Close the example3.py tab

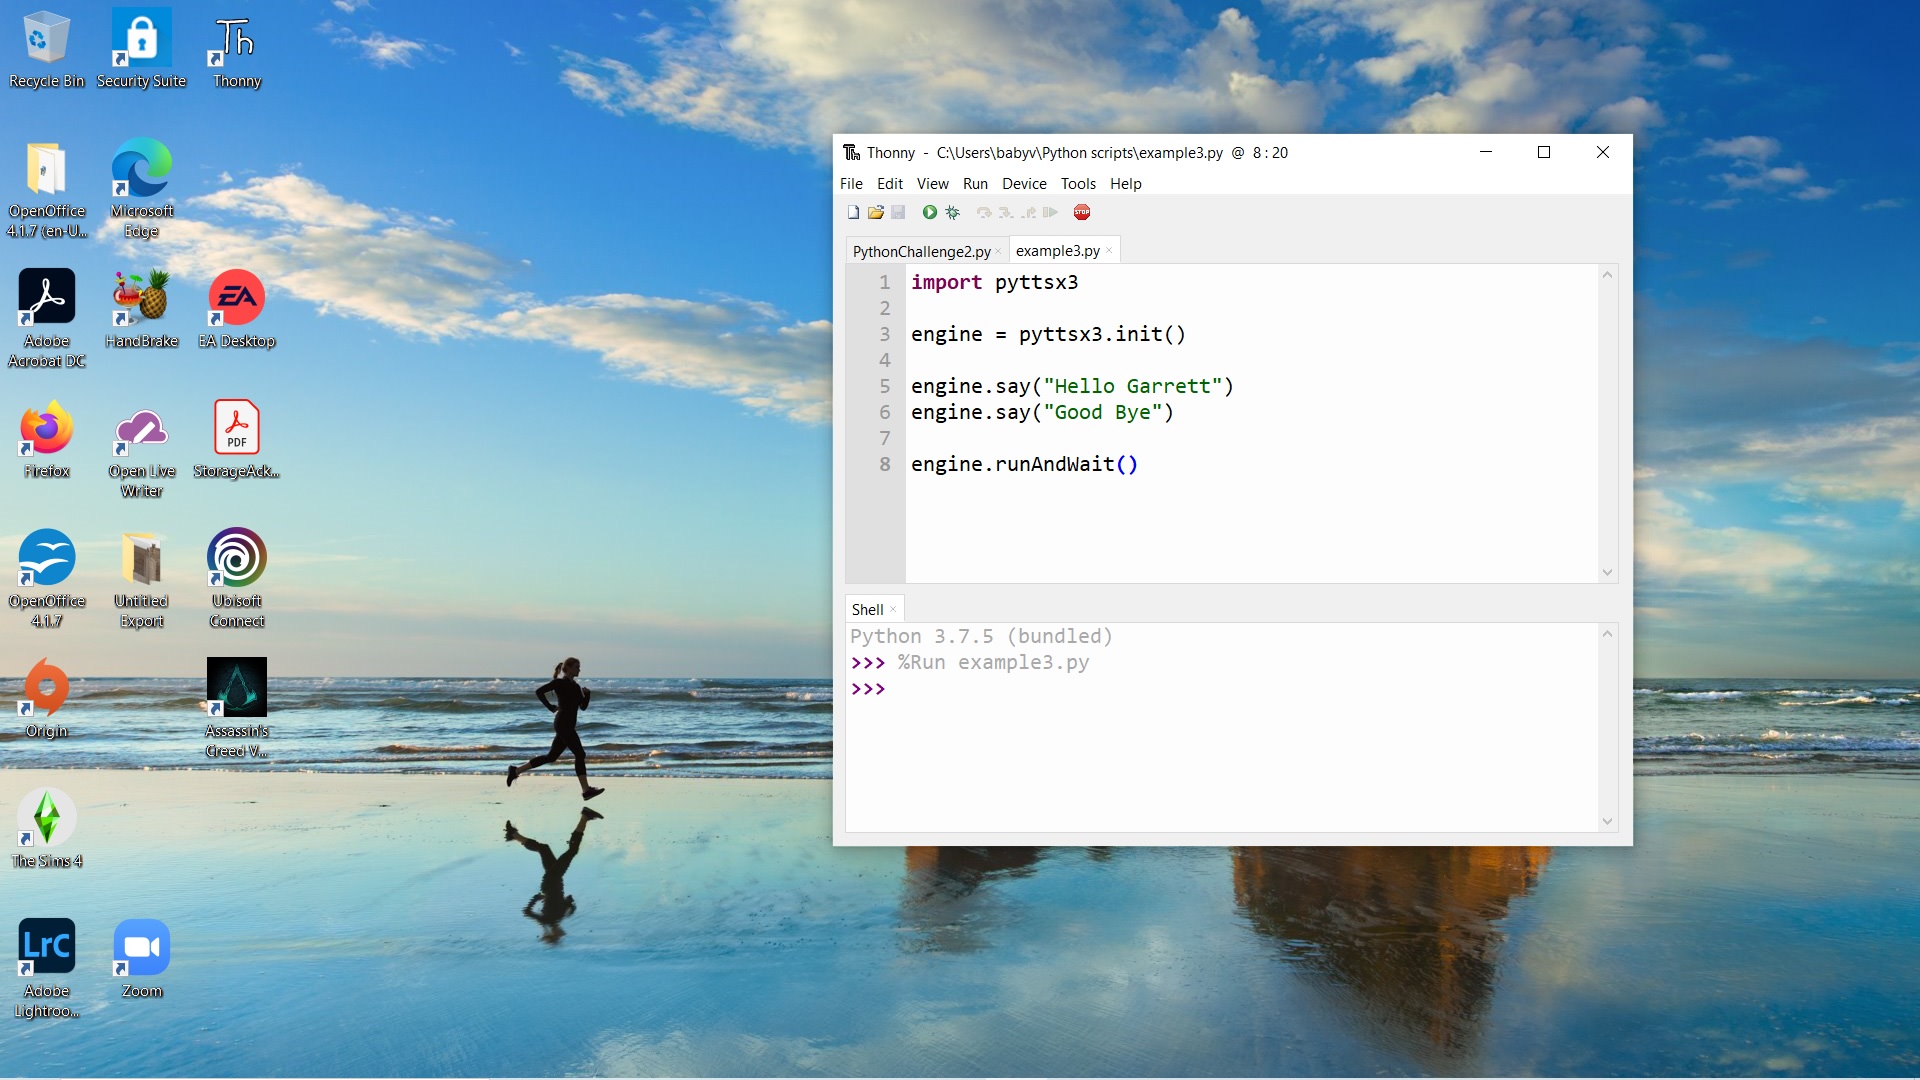click(x=1109, y=251)
